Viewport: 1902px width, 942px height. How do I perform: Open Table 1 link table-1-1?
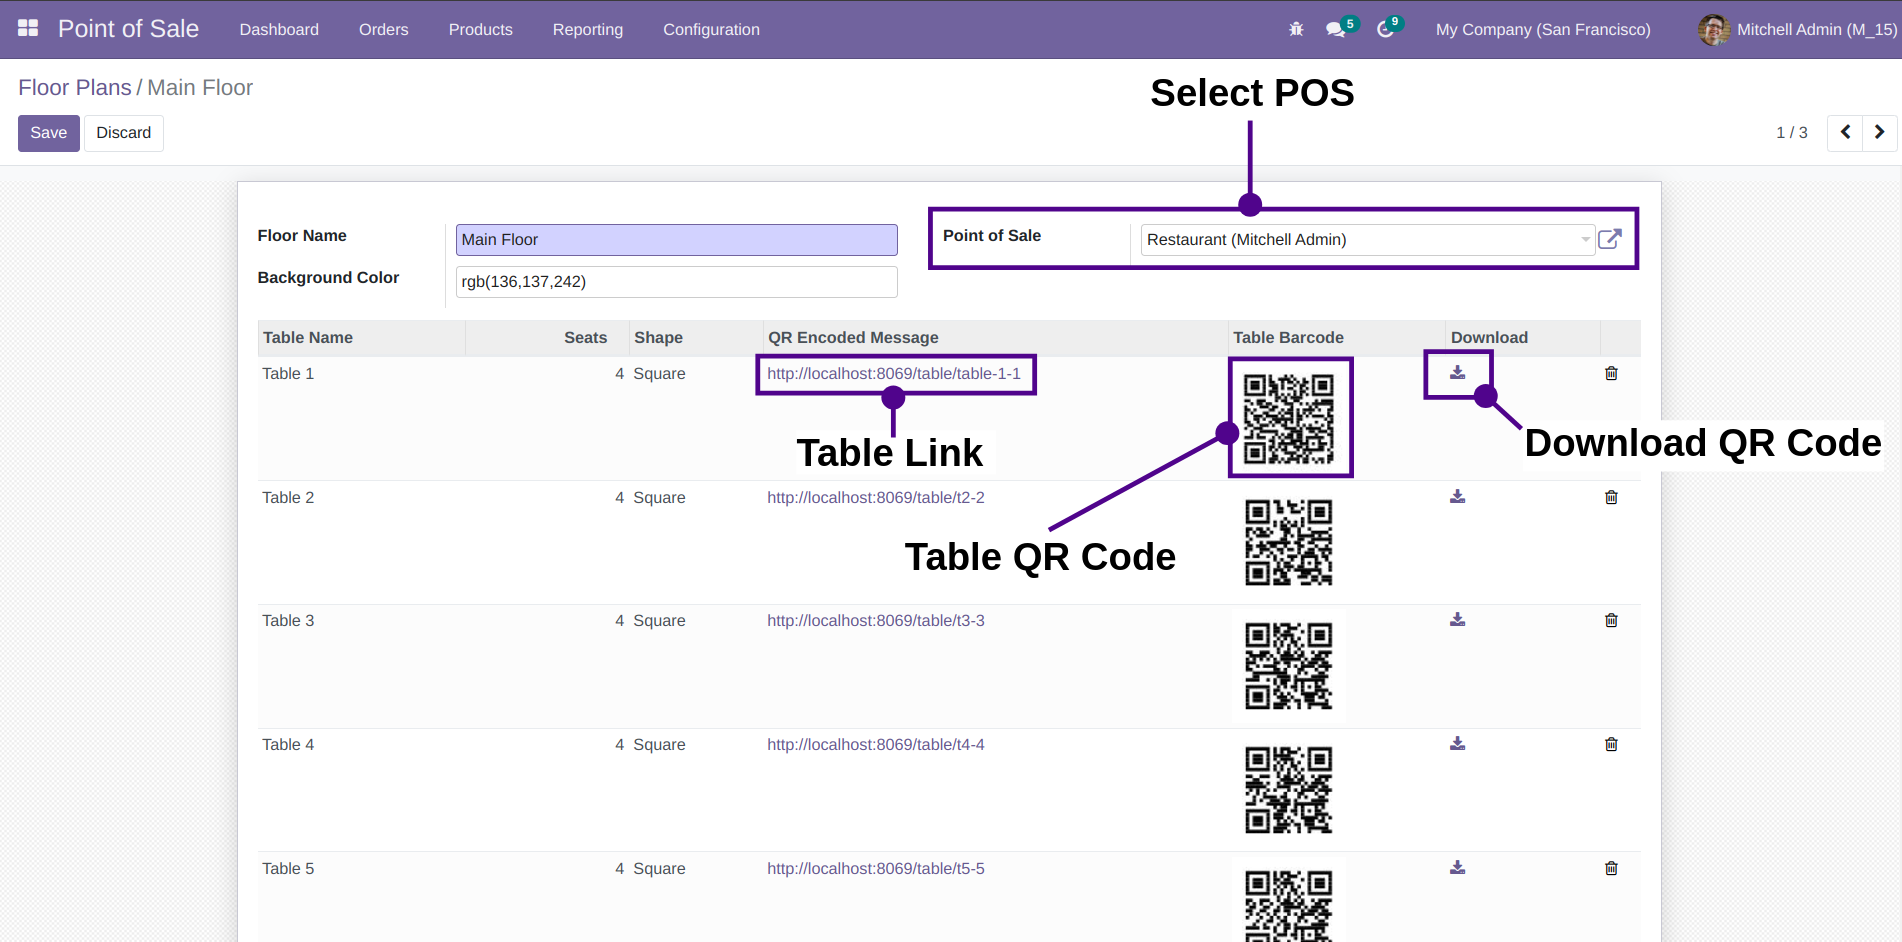point(894,373)
